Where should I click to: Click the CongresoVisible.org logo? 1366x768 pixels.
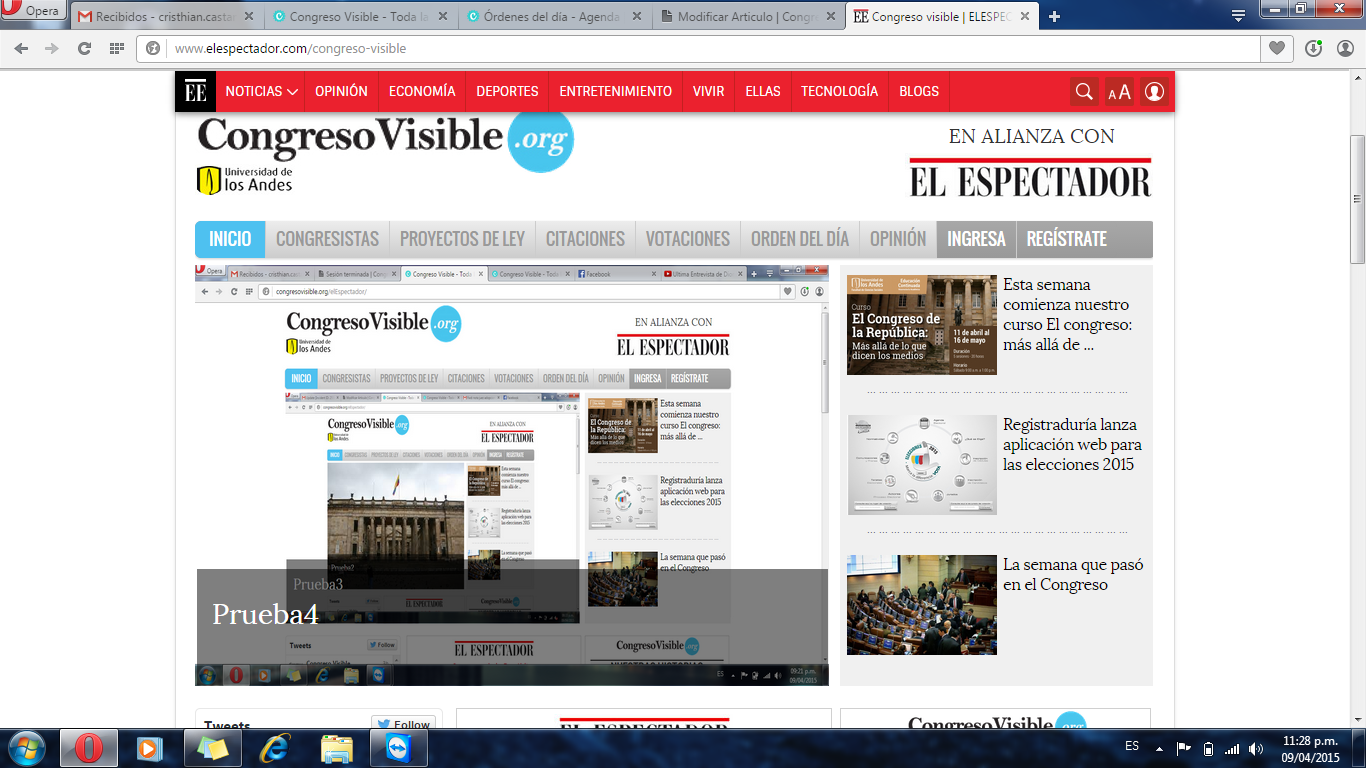385,140
